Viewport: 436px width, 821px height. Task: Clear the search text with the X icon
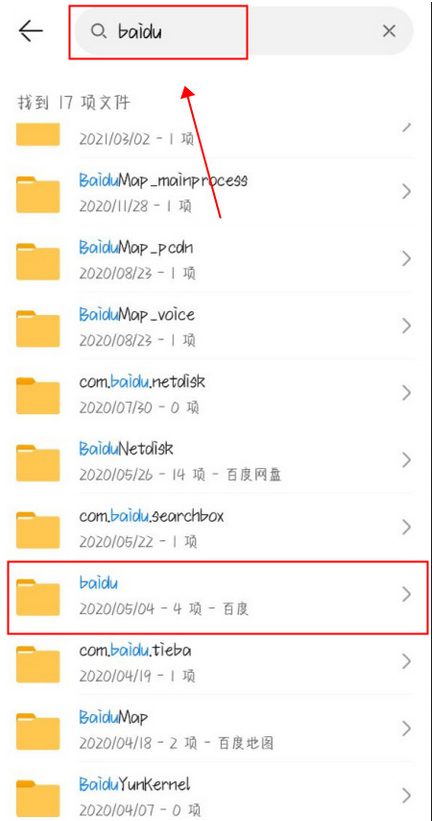point(389,31)
